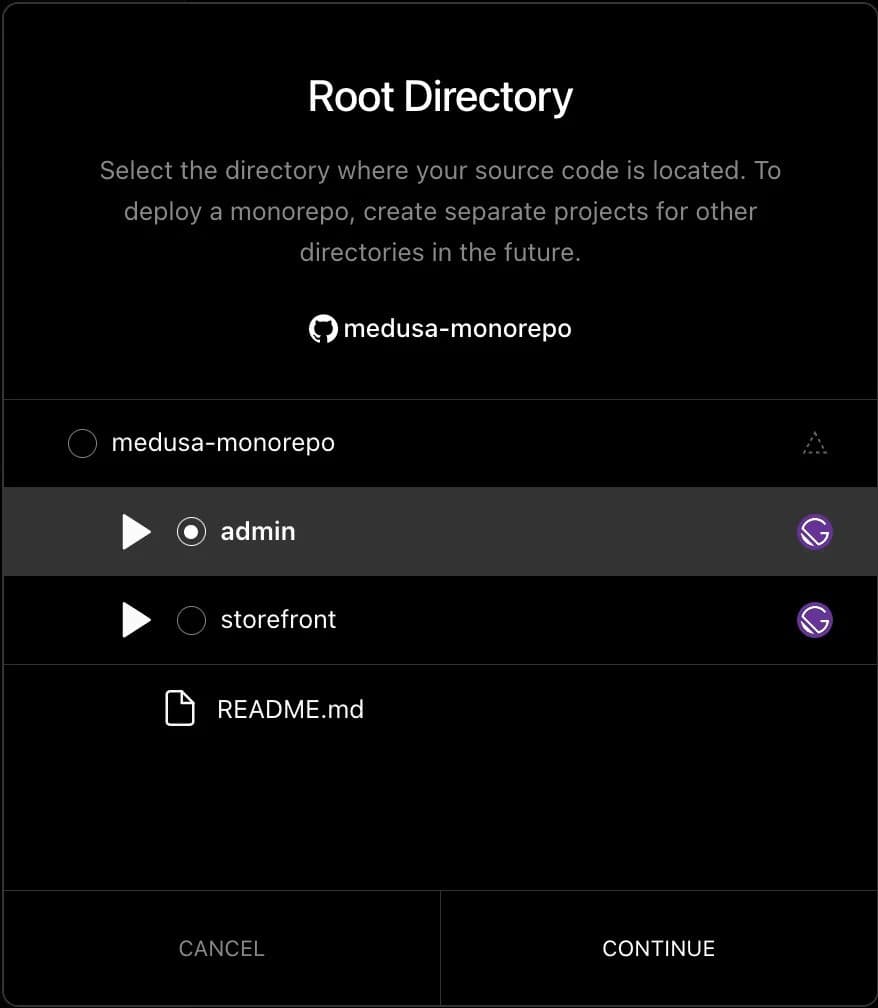The height and width of the screenshot is (1008, 878).
Task: Click the GitHub logo beside medusa-monorepo
Action: pos(323,328)
